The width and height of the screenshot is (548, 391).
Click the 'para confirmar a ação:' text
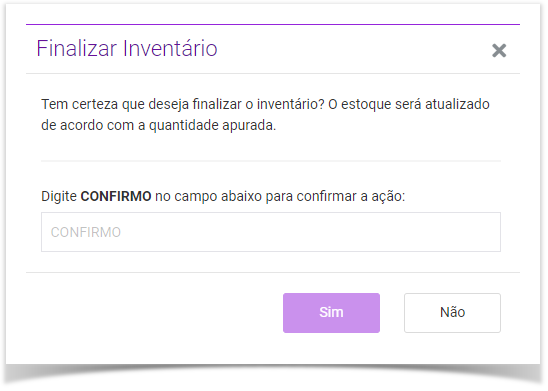[335, 196]
